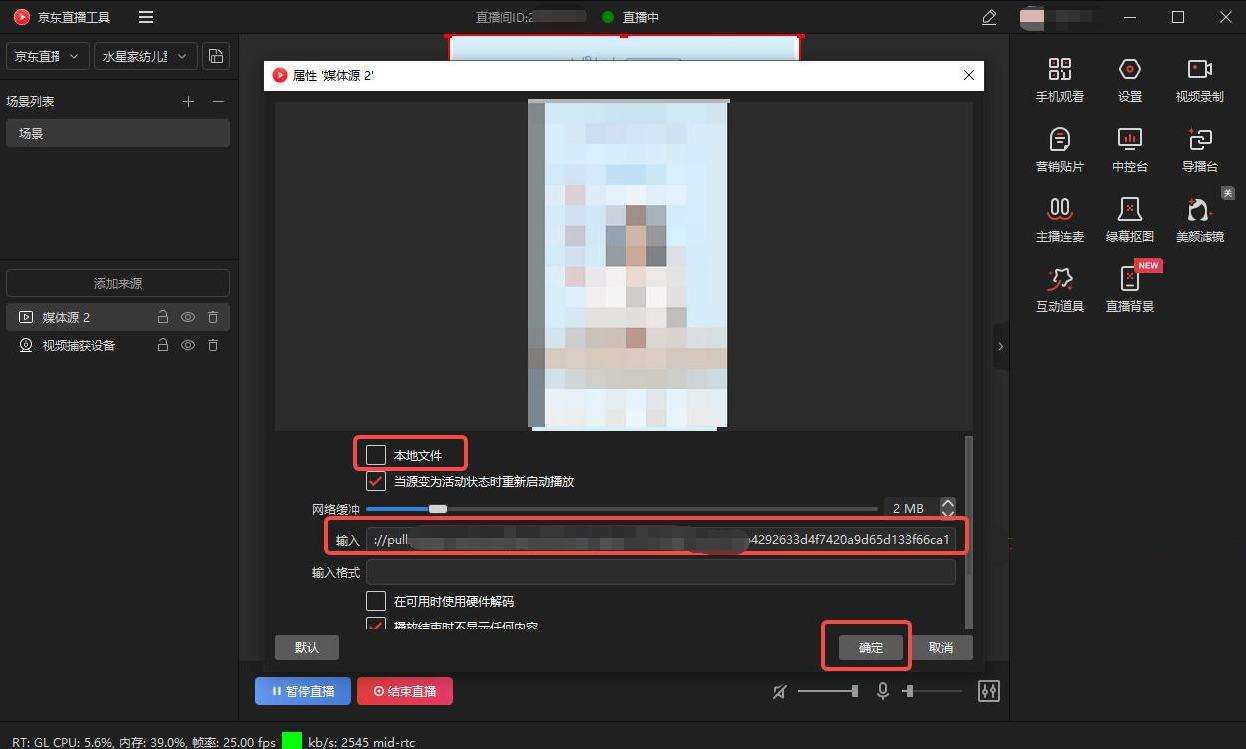Open 美颜滤镜 beauty filter tool
The height and width of the screenshot is (749, 1246).
pyautogui.click(x=1200, y=220)
